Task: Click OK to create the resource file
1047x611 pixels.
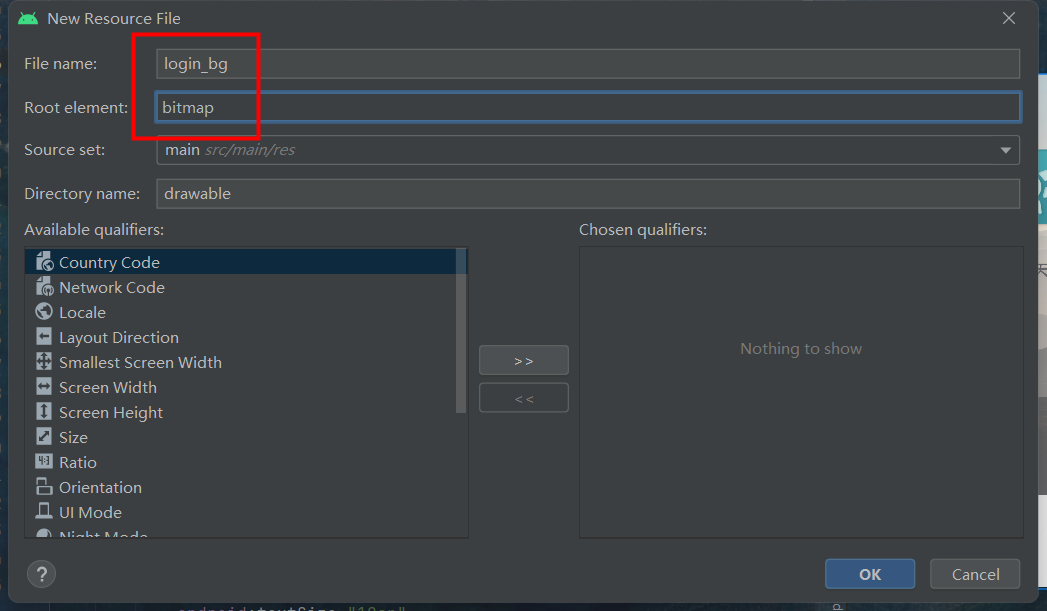Action: click(x=869, y=574)
